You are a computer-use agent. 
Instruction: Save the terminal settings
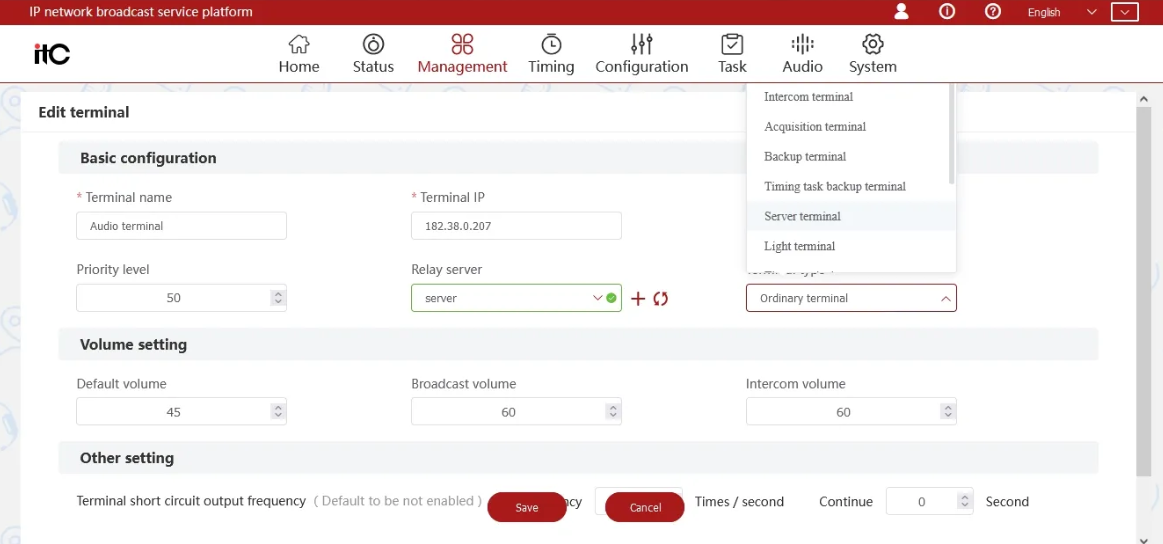click(527, 507)
